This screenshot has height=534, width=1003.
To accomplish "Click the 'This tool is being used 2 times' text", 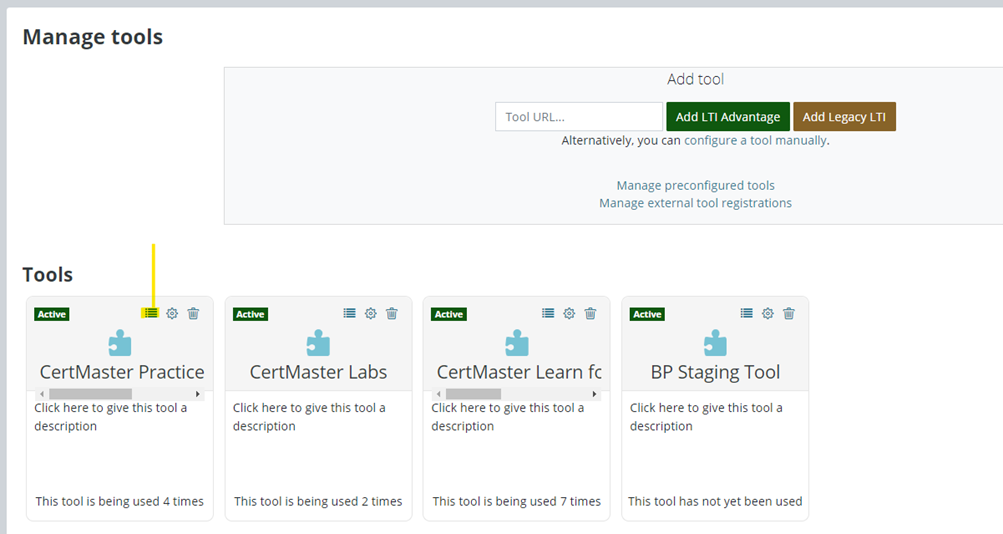I will click(318, 501).
